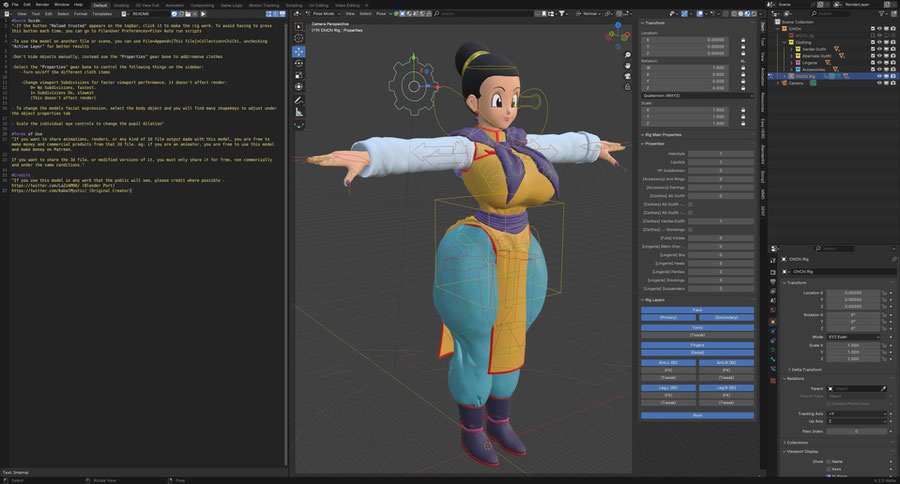Click the Torso rig layer button
The height and width of the screenshot is (484, 900).
(x=697, y=327)
